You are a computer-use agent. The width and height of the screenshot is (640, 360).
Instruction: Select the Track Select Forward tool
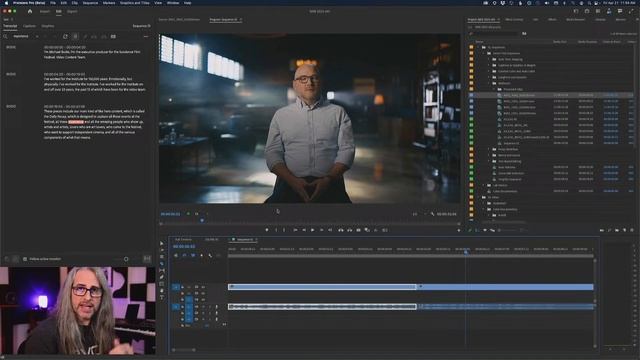(162, 250)
